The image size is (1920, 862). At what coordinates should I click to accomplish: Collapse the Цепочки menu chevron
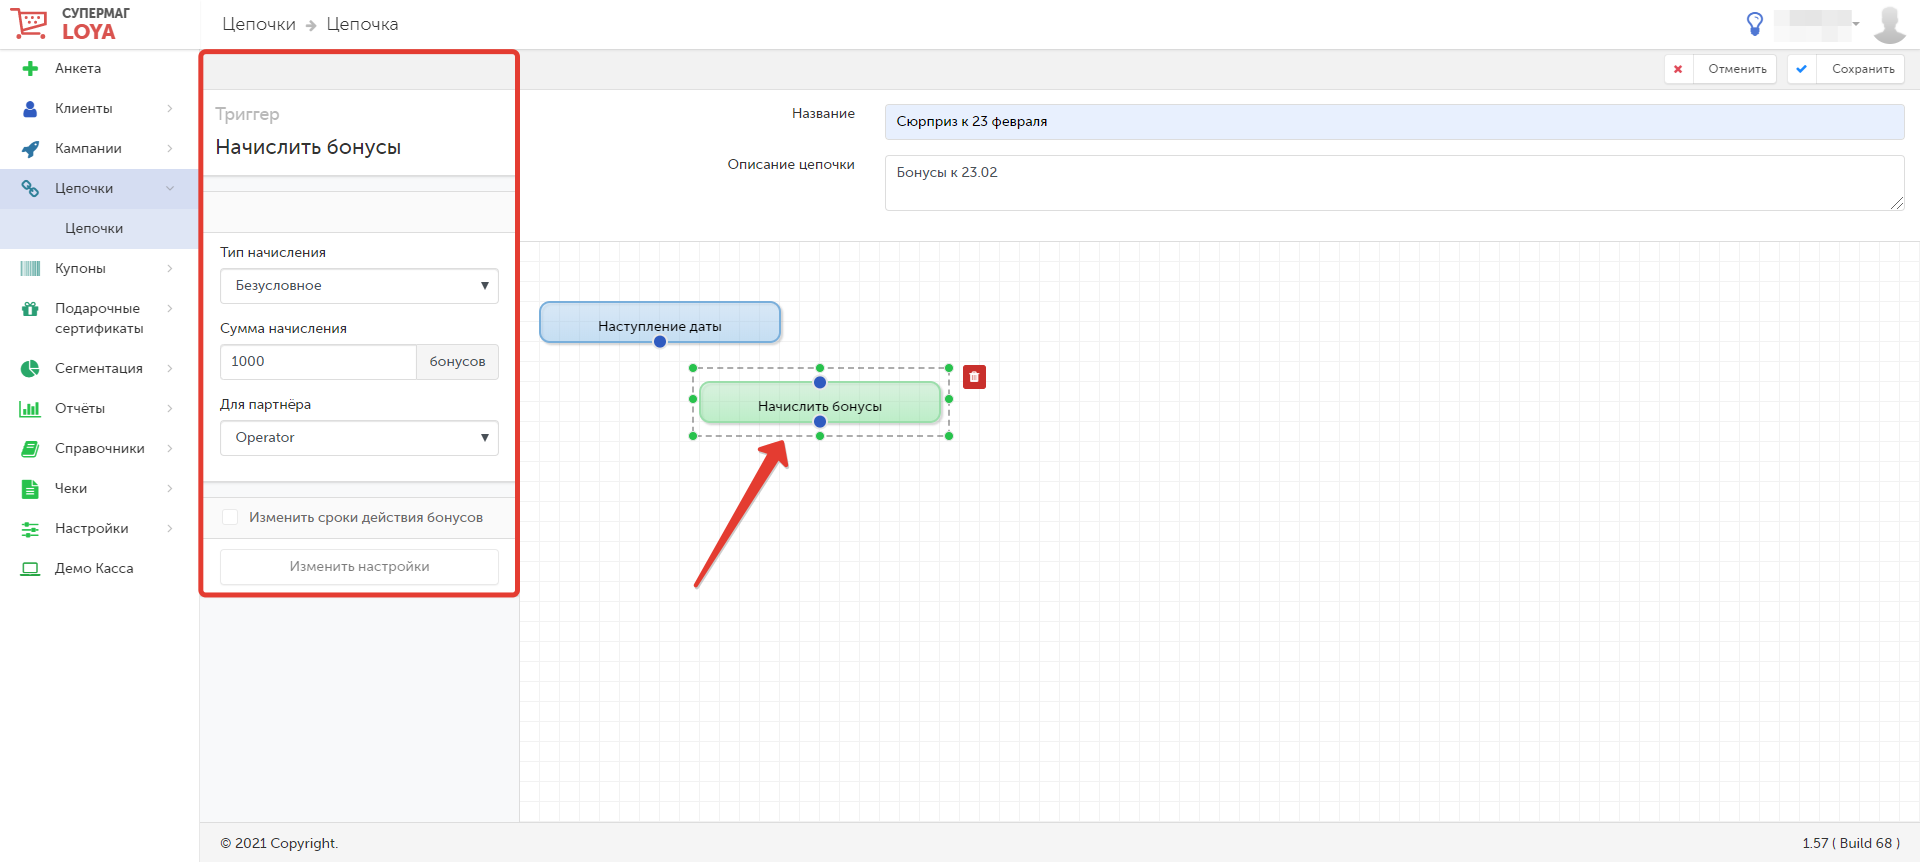point(170,189)
